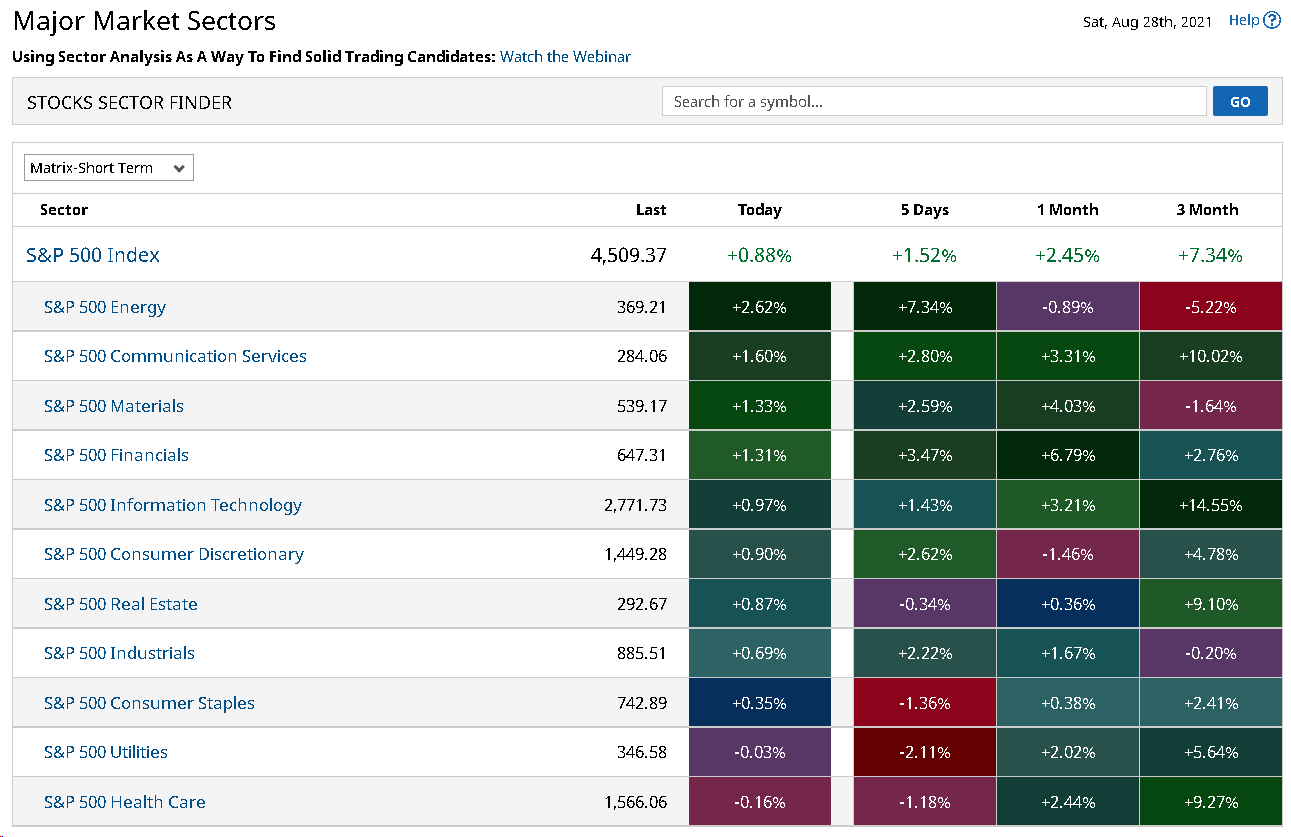Screen dimensions: 1291x837
Task: Click the 5 Days column header
Action: [x=924, y=210]
